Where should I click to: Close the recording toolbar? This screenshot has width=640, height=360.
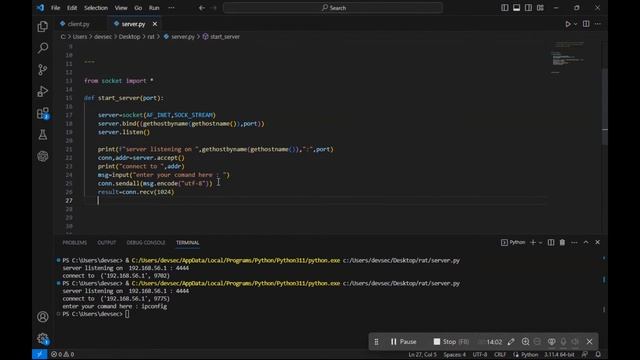(589, 342)
